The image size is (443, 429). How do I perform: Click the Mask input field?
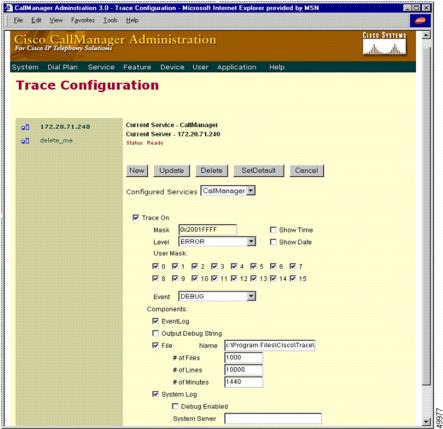(x=208, y=230)
